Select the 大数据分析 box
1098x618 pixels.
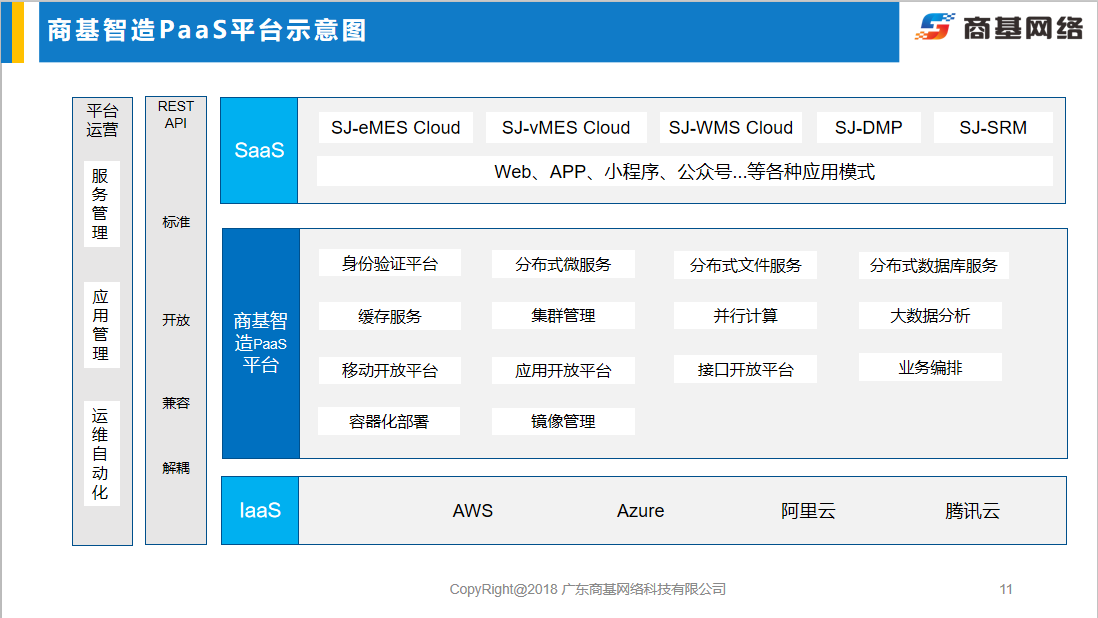[x=930, y=316]
